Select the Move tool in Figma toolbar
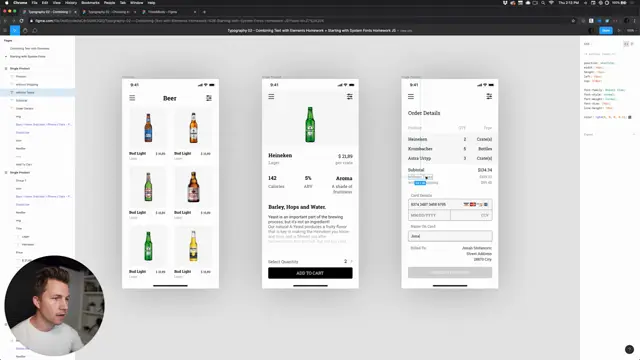Image resolution: width=640 pixels, height=360 pixels. point(15,31)
